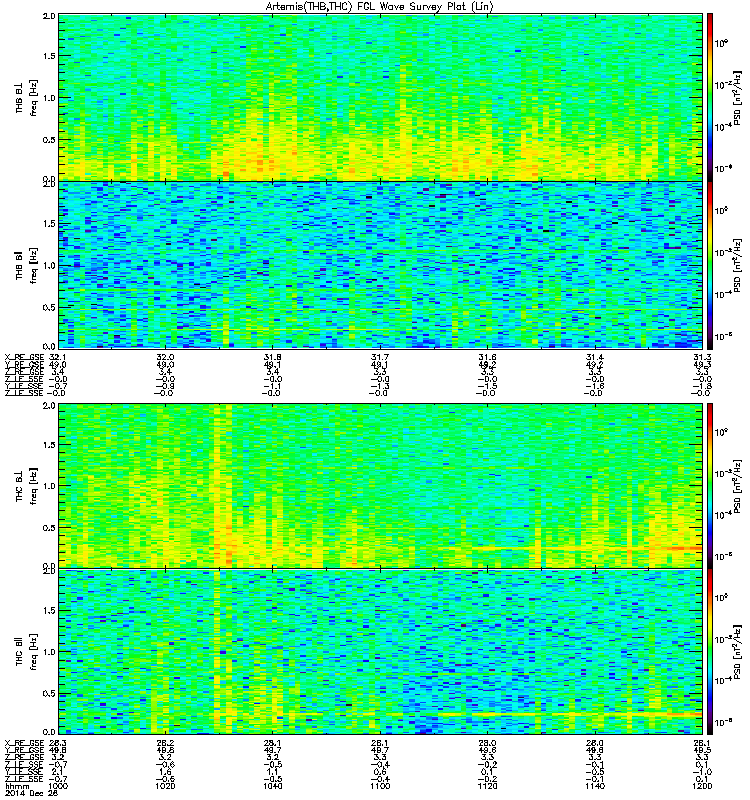Click the "PSD [nT²/Hz]" label of the bottom color bar
This screenshot has width=750, height=800.
[738, 652]
